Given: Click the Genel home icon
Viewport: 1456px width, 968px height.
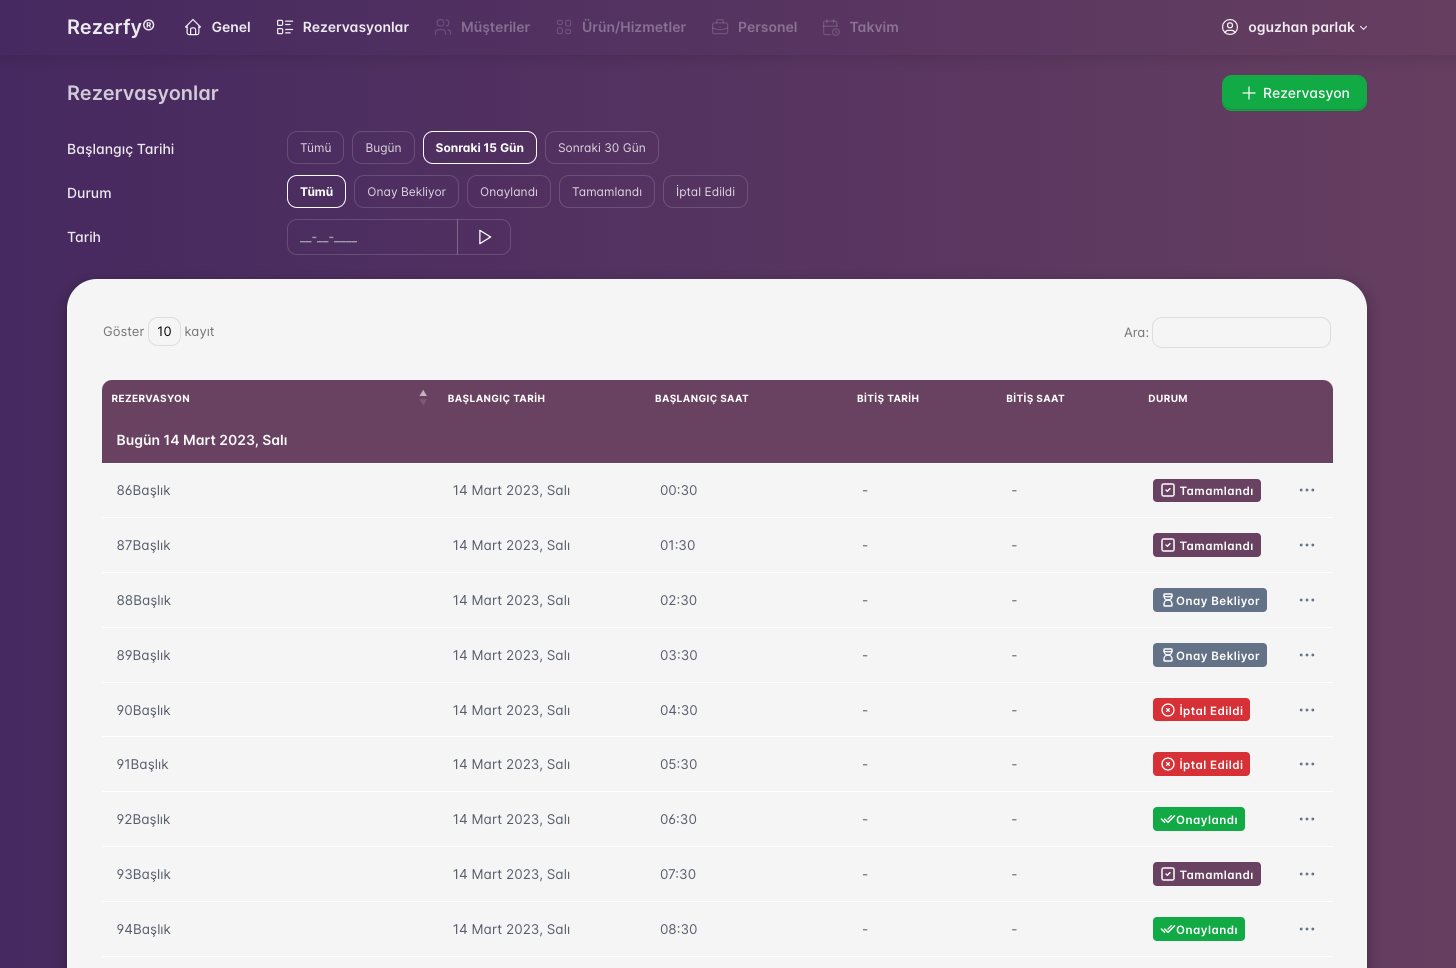Looking at the screenshot, I should tap(193, 27).
